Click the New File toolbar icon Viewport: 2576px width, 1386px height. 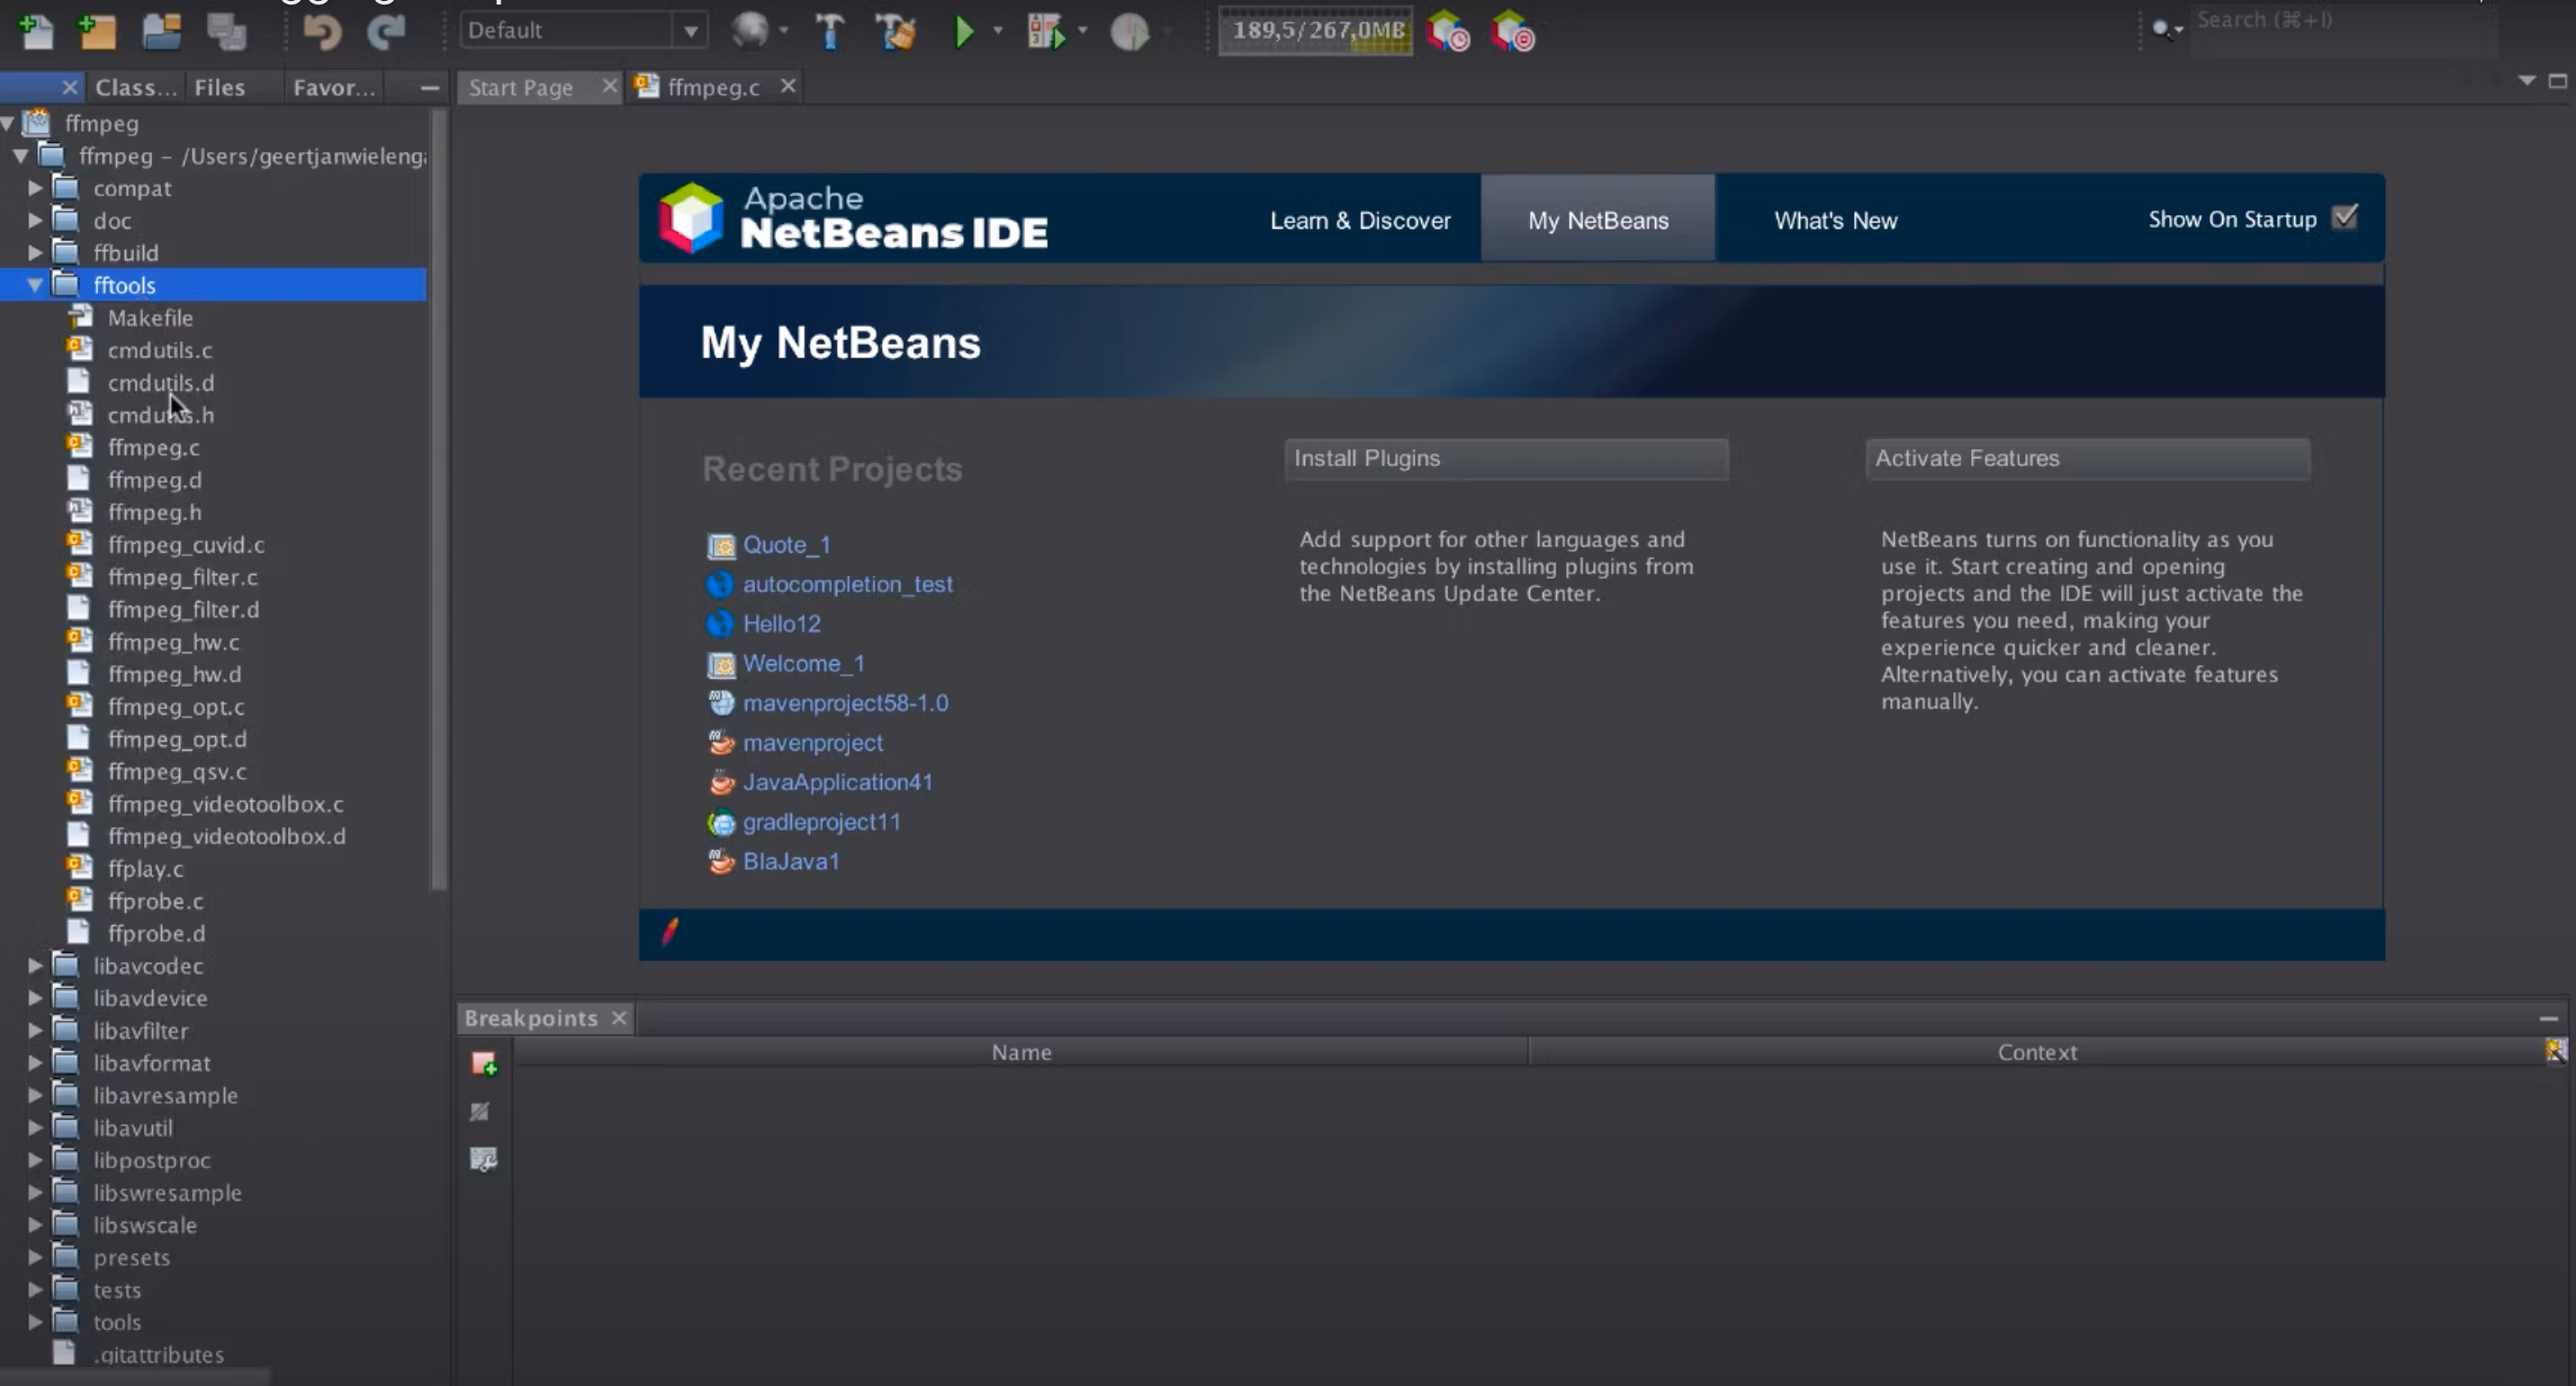click(x=37, y=31)
